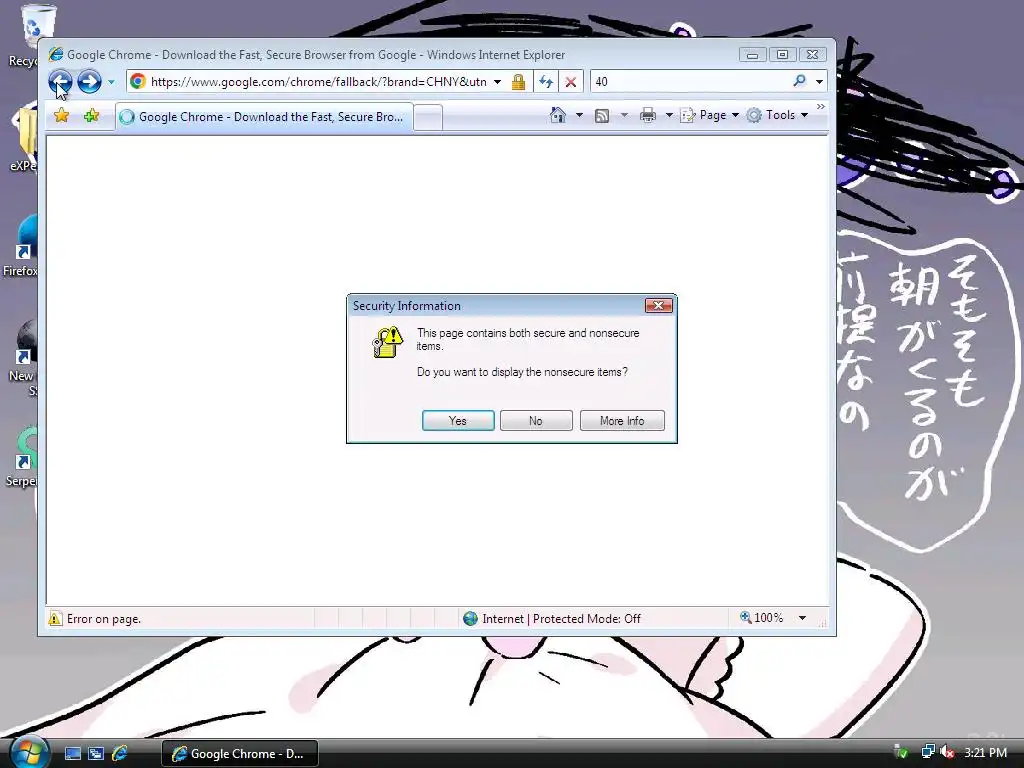Click the search box containing 40
The image size is (1024, 768).
click(x=691, y=82)
